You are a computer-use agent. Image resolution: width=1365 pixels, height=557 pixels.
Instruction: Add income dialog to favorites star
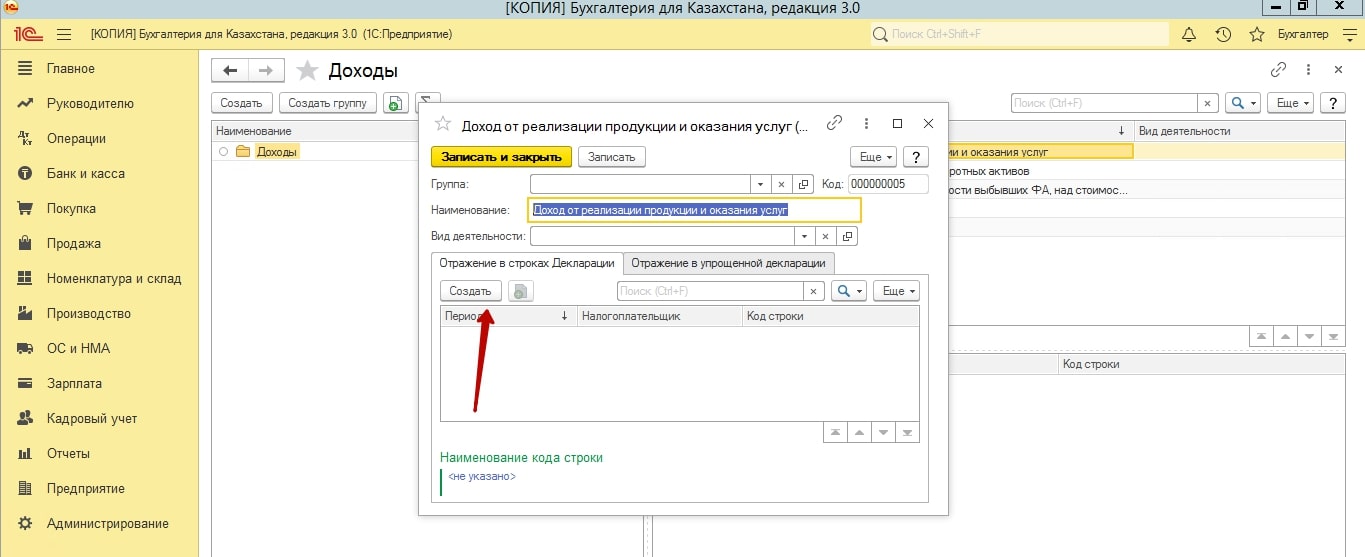442,124
